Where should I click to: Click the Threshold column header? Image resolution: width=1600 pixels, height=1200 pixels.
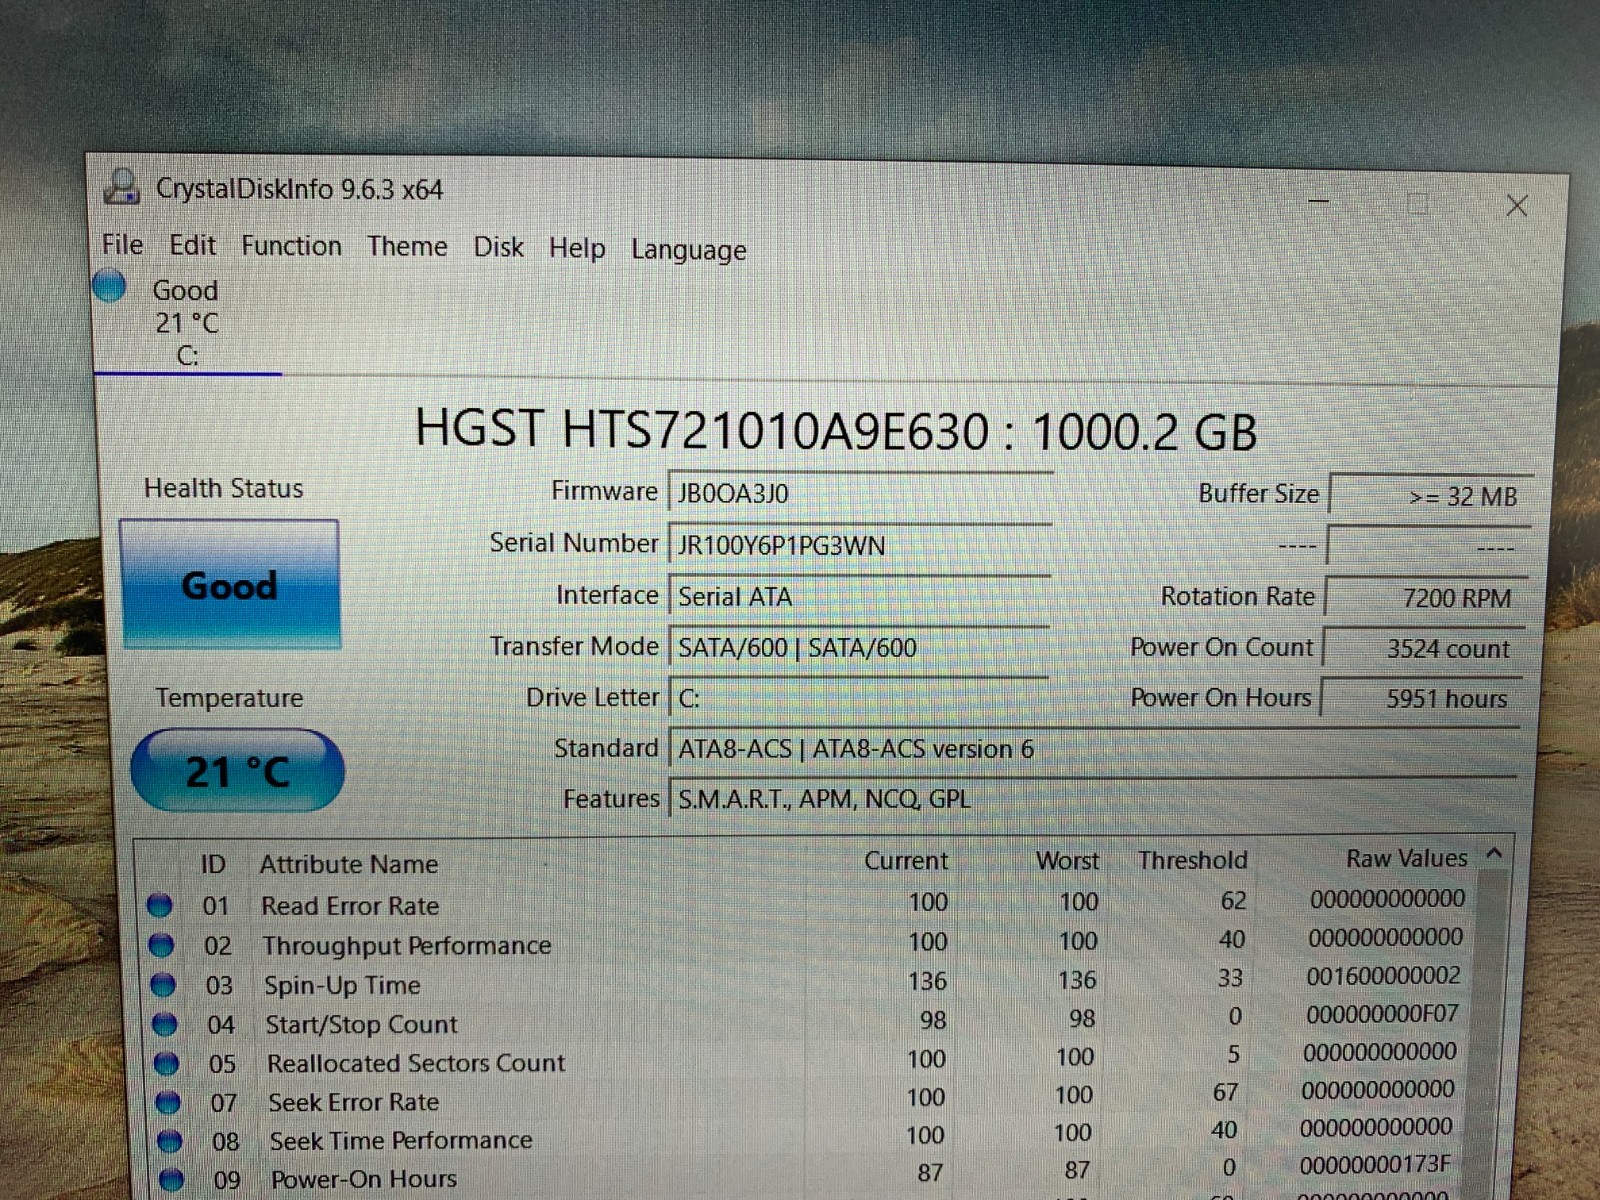pos(1193,860)
